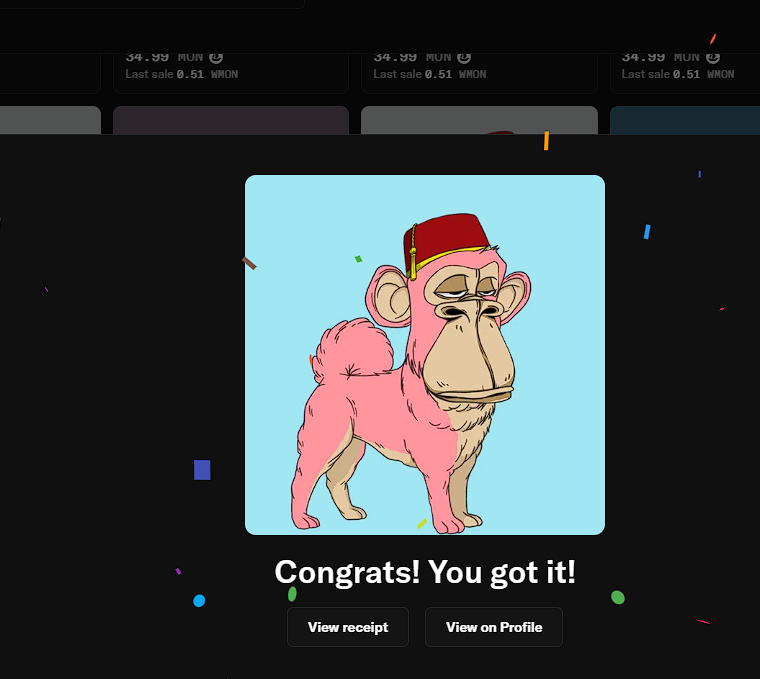
Task: Click the View receipt button
Action: [348, 627]
